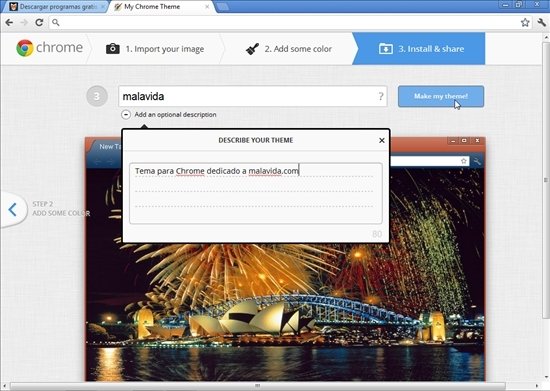The height and width of the screenshot is (391, 550).
Task: Click the horizontal scrollbar thumb
Action: coord(258,386)
